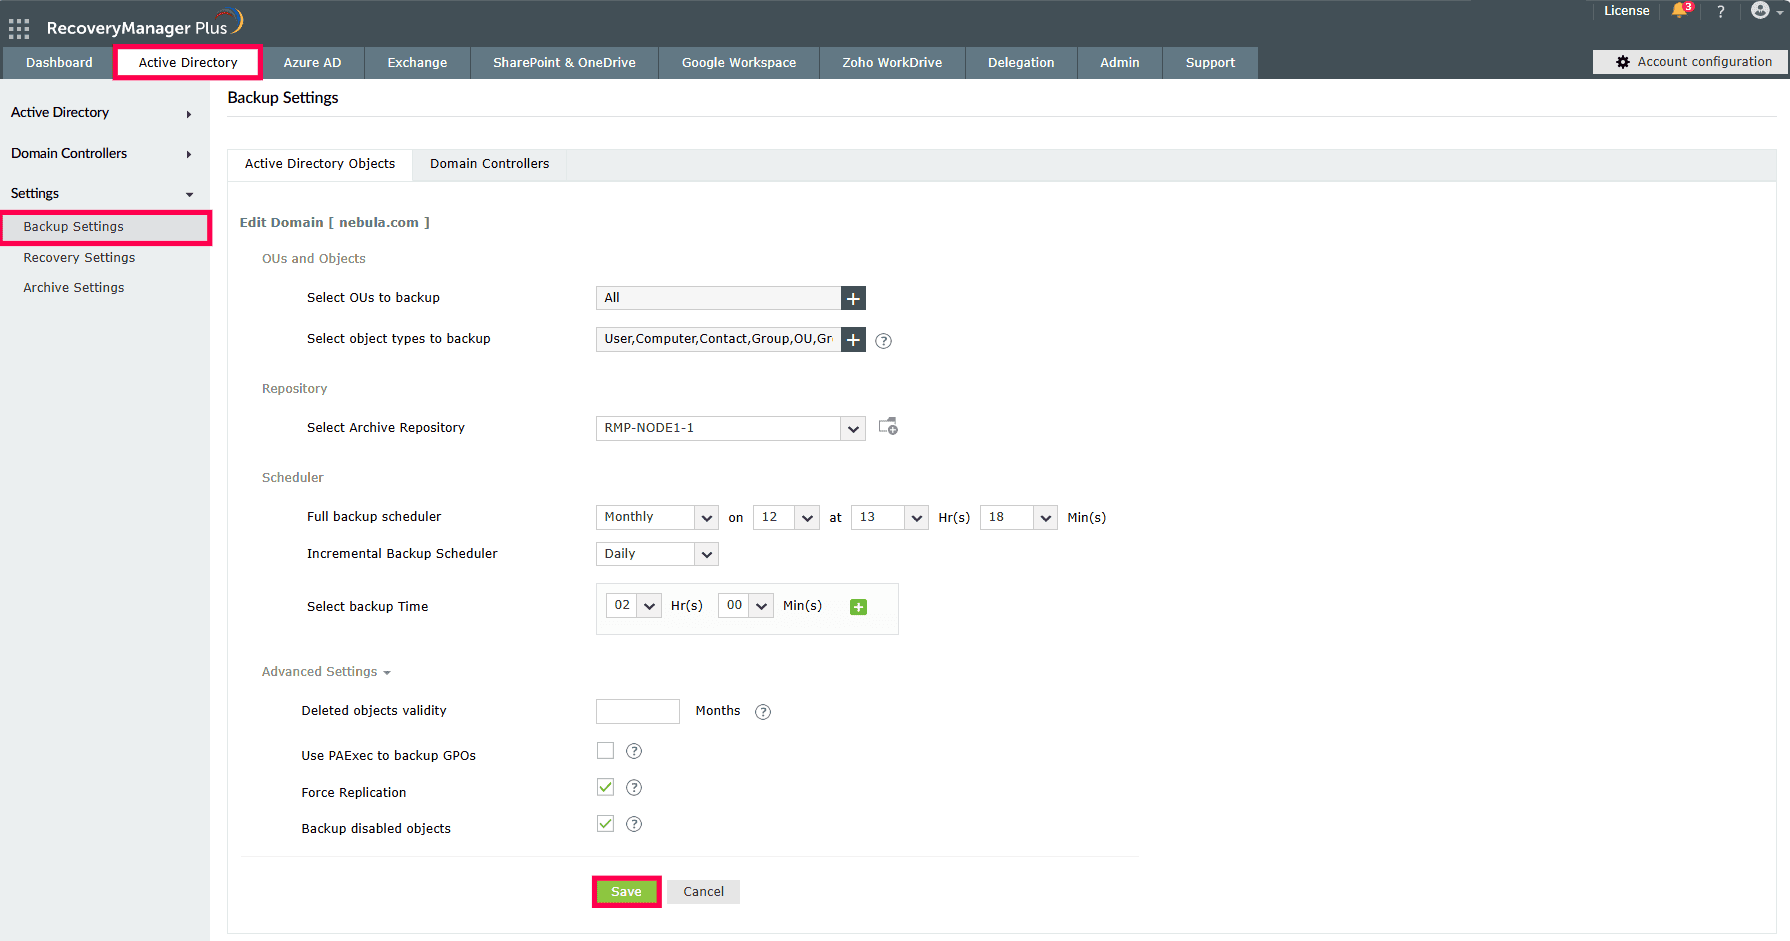Open the Delegation tab
Screen dimensions: 1790x941
[x=1021, y=62]
